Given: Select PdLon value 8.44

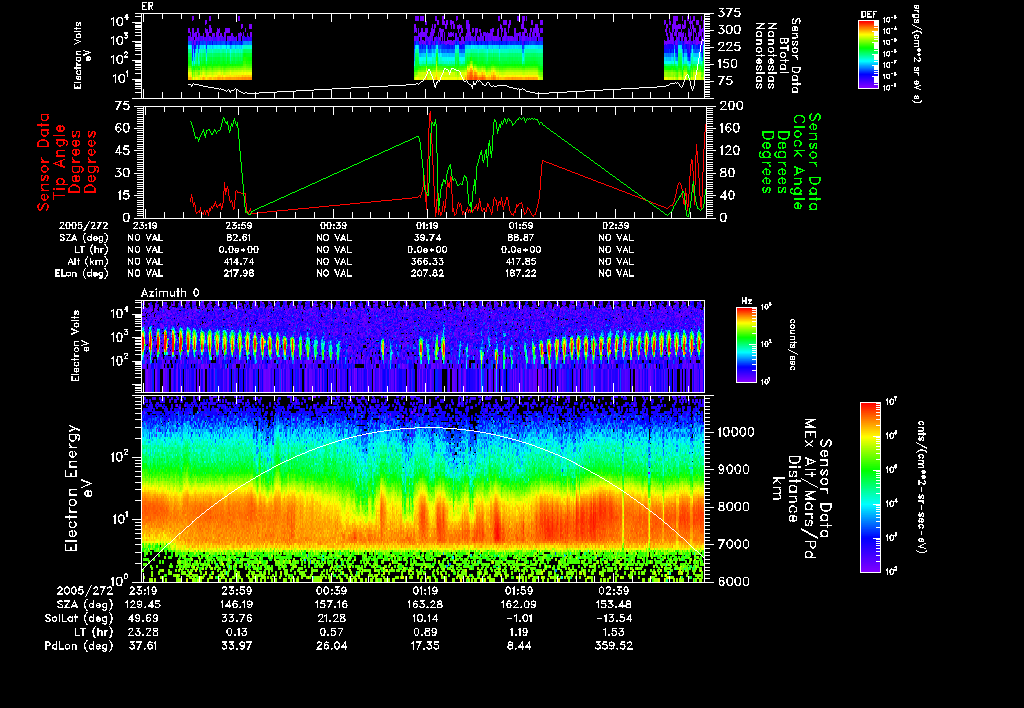Looking at the screenshot, I should [519, 646].
